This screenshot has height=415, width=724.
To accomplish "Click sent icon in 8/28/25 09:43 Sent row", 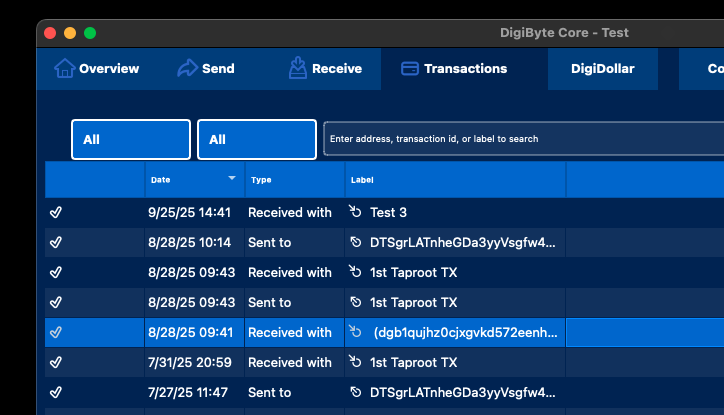I will pos(356,302).
